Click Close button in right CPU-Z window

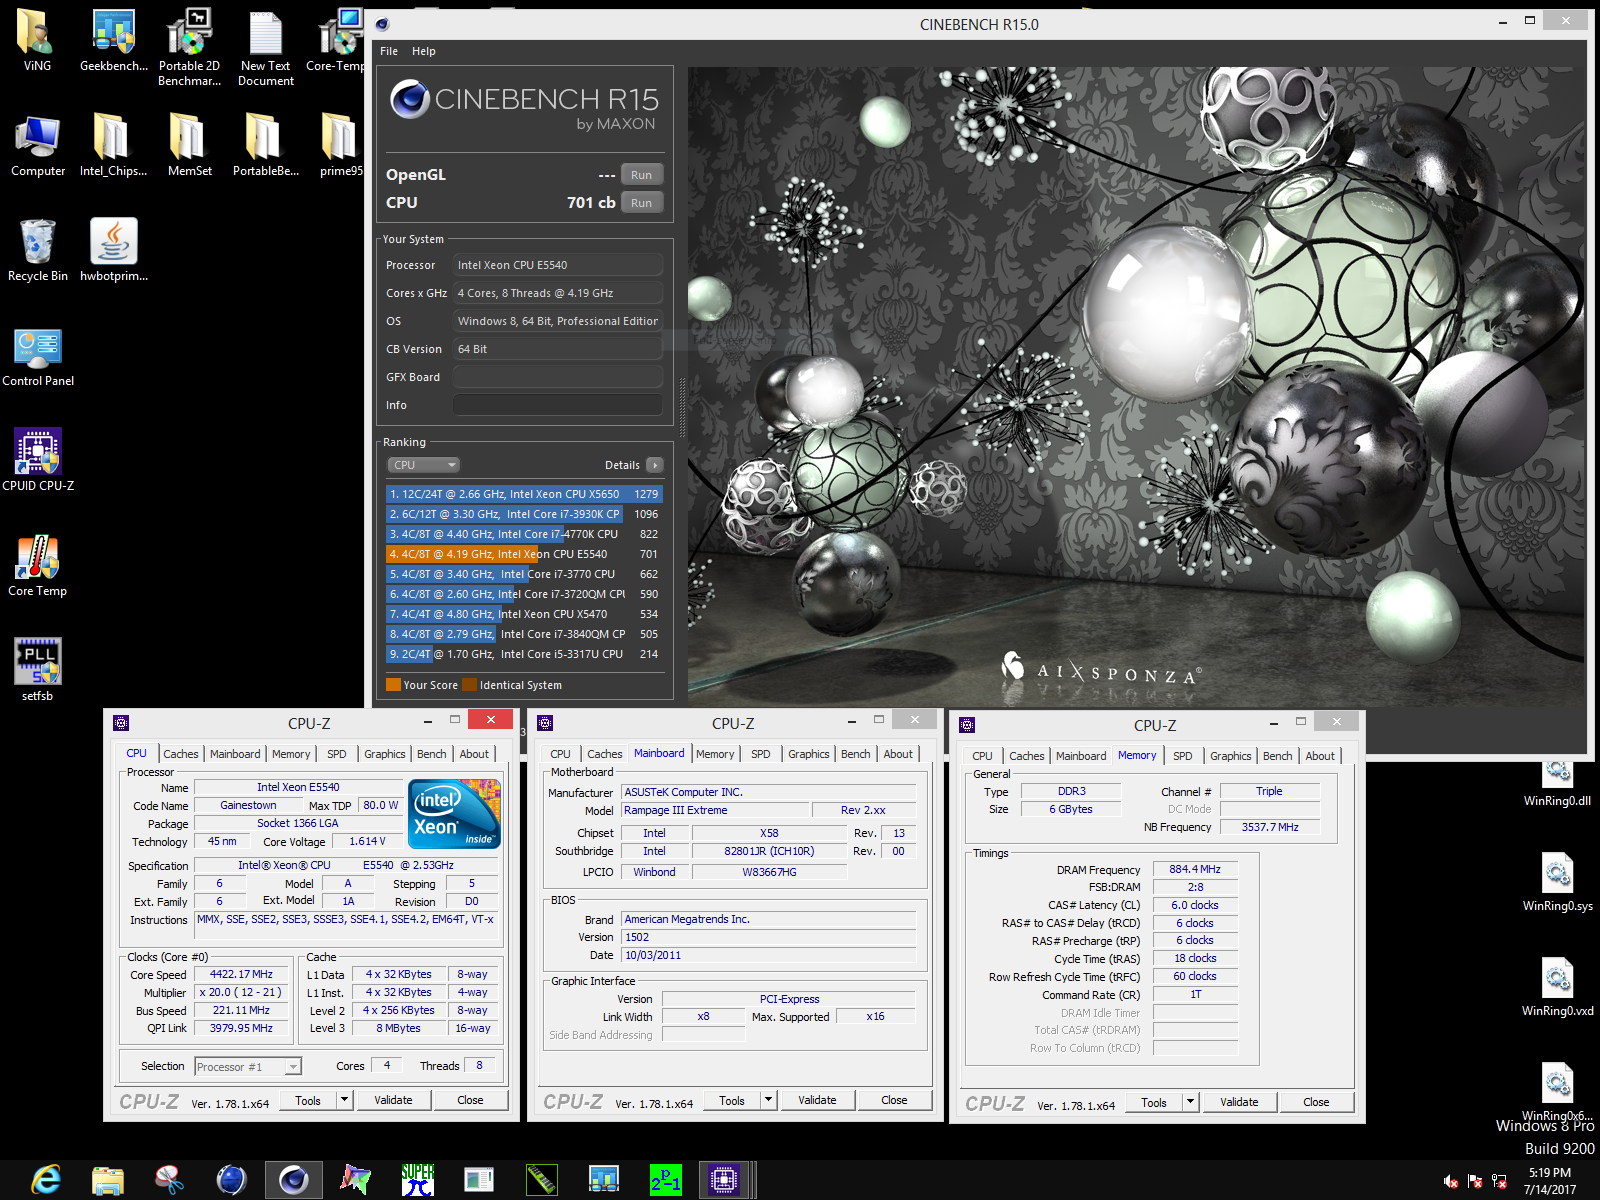pos(1316,1103)
